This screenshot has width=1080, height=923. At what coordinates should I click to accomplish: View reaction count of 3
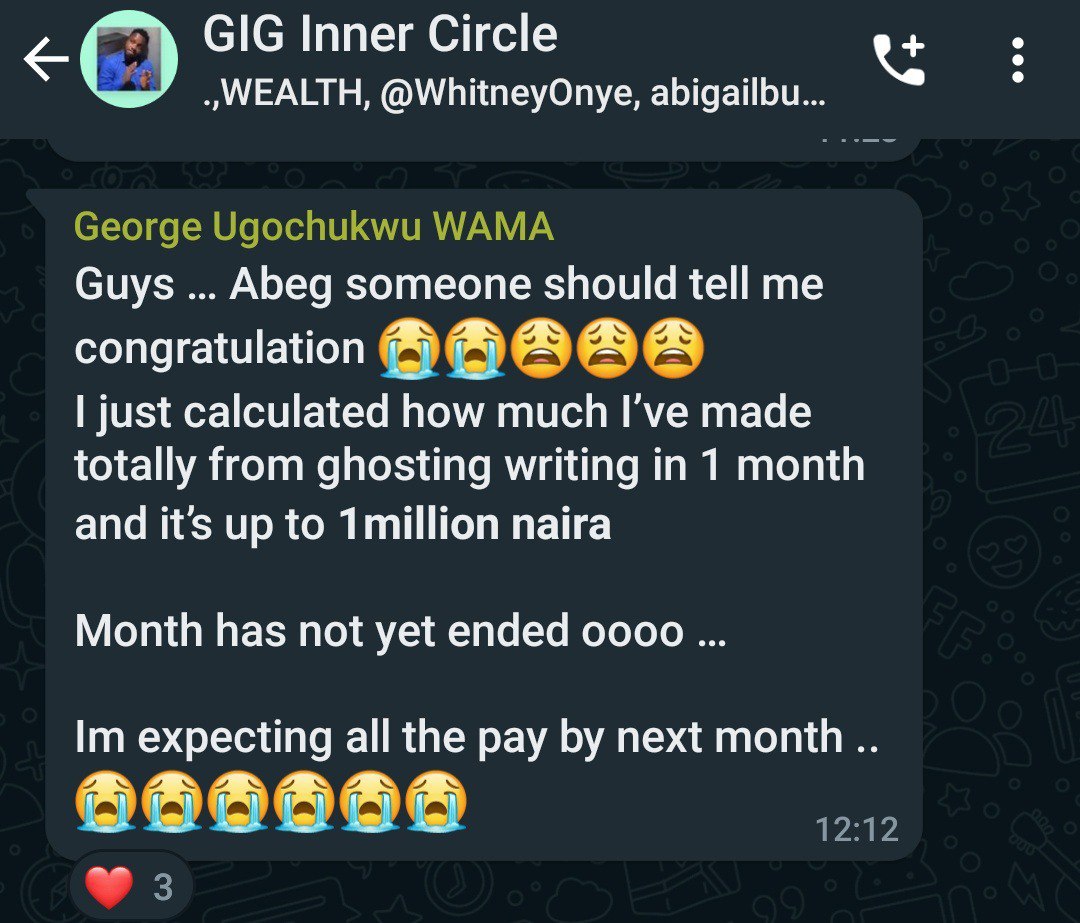click(x=163, y=887)
